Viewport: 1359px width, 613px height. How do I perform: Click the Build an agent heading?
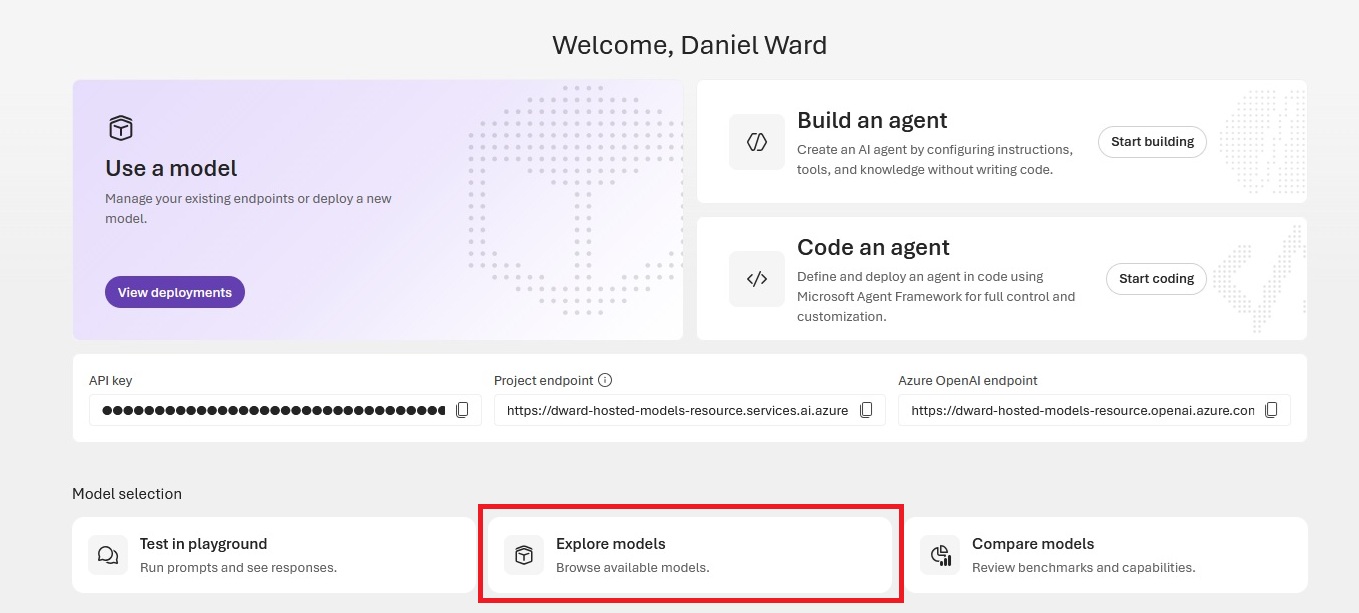coord(872,120)
